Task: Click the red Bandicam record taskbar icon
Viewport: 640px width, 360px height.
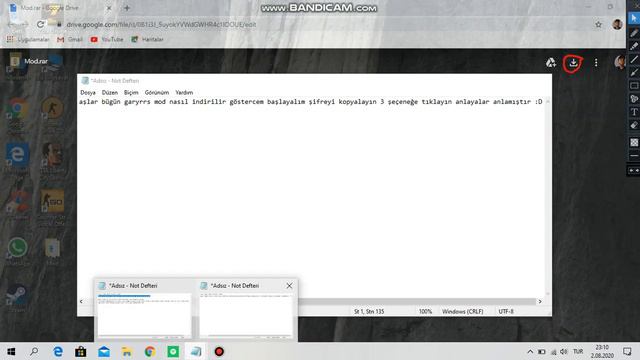Action: (219, 351)
